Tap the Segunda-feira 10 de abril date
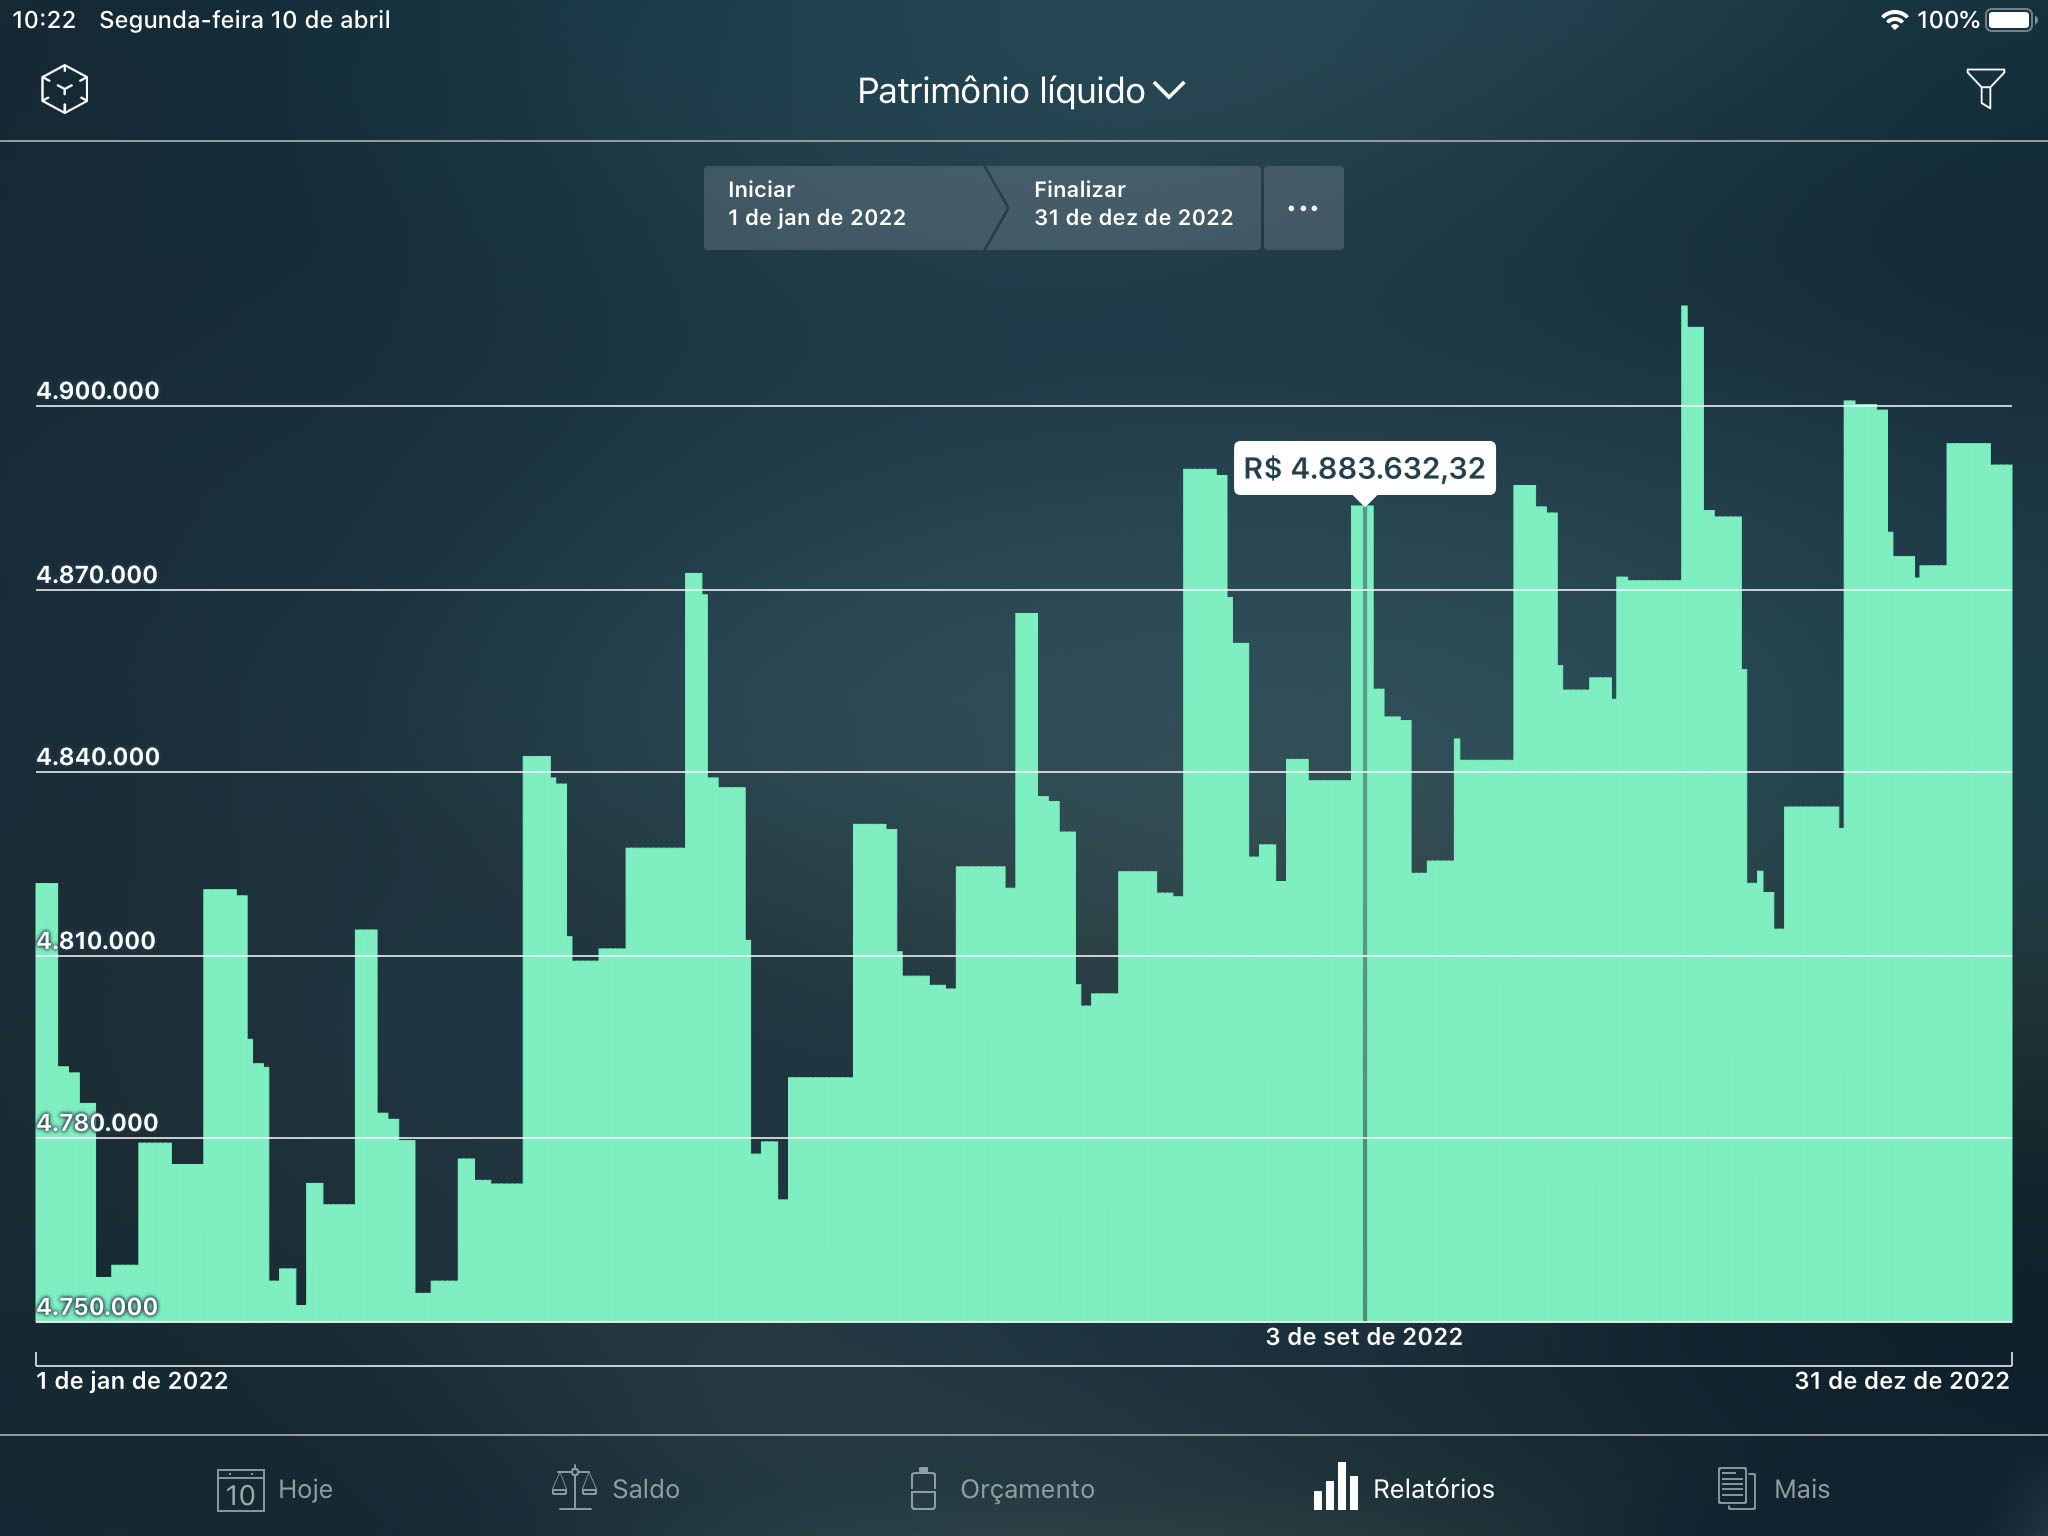 click(245, 20)
